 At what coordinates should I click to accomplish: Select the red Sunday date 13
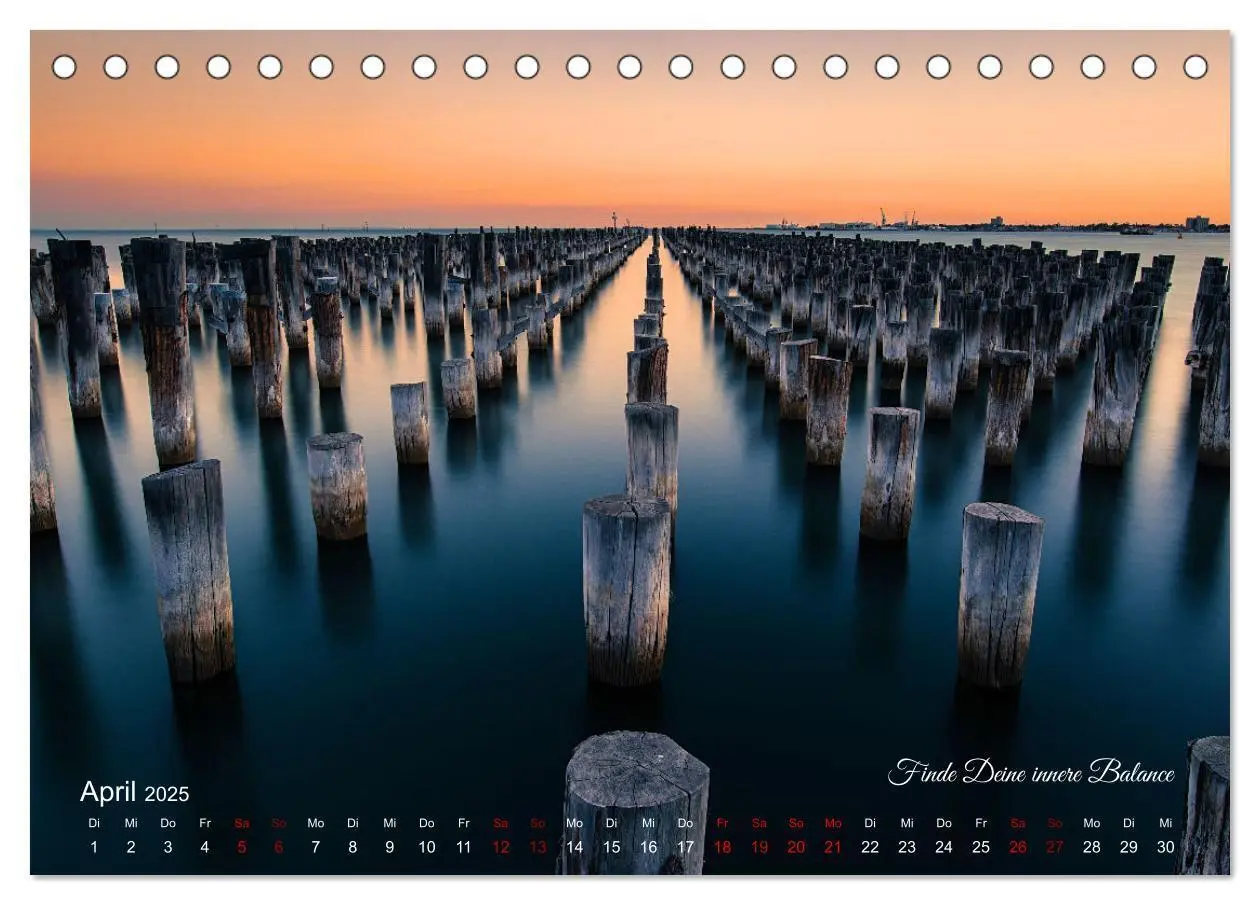(538, 847)
